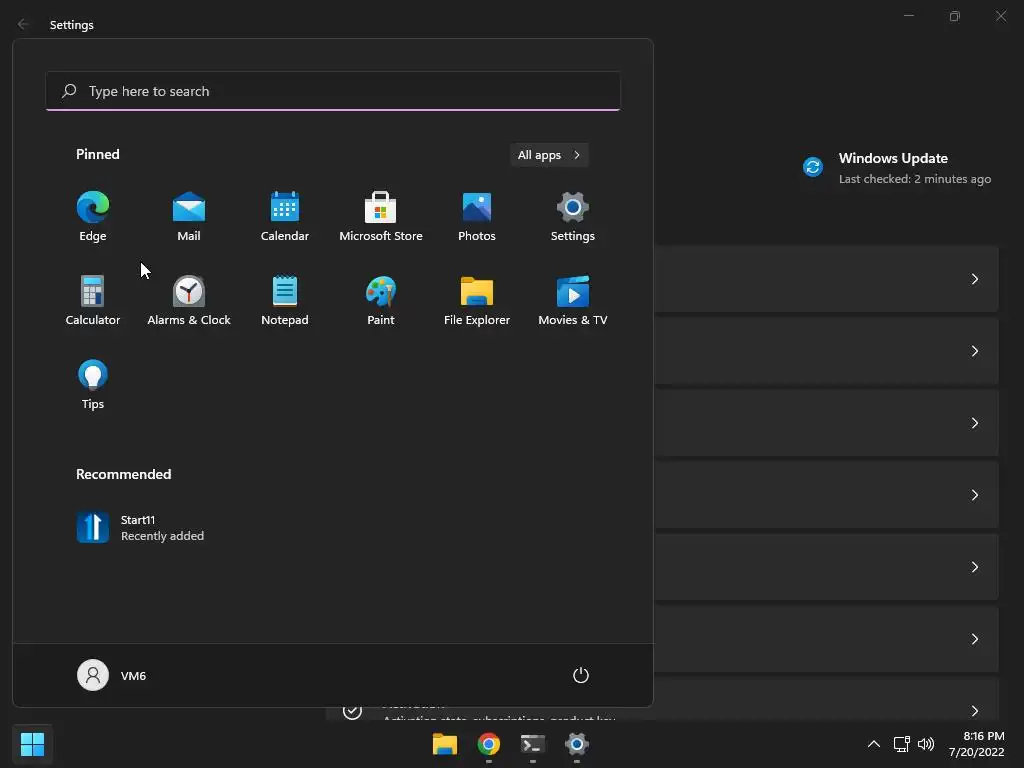Expand the sixth Settings row chevron
The width and height of the screenshot is (1024, 768).
click(x=974, y=639)
